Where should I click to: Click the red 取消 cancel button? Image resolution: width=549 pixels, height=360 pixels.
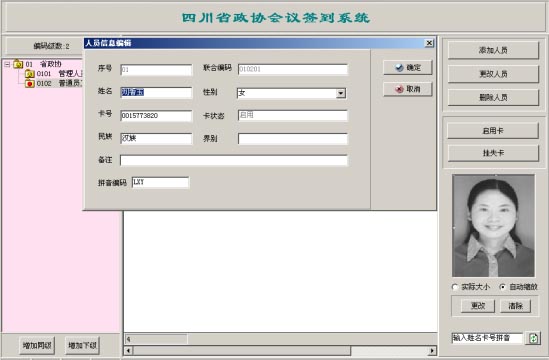coord(408,89)
